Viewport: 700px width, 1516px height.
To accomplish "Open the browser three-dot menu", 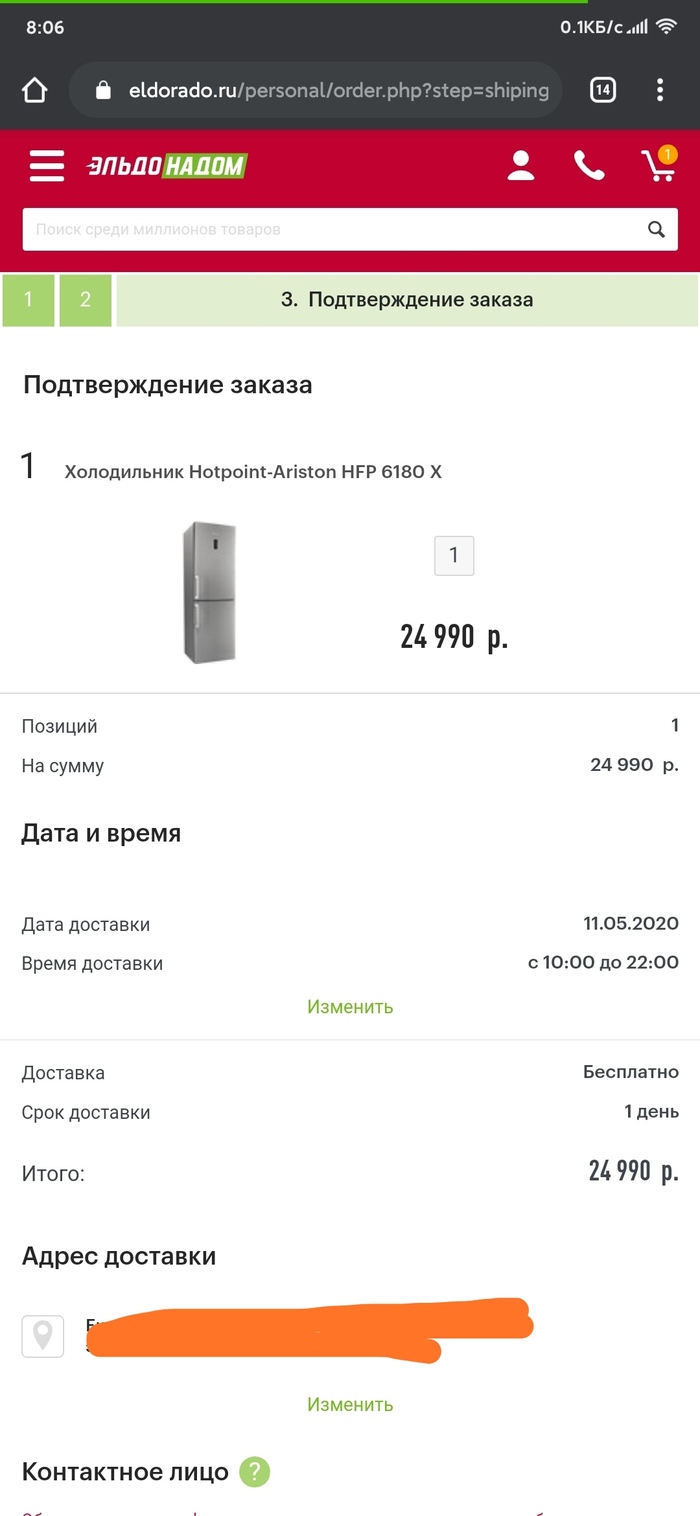I will 660,91.
